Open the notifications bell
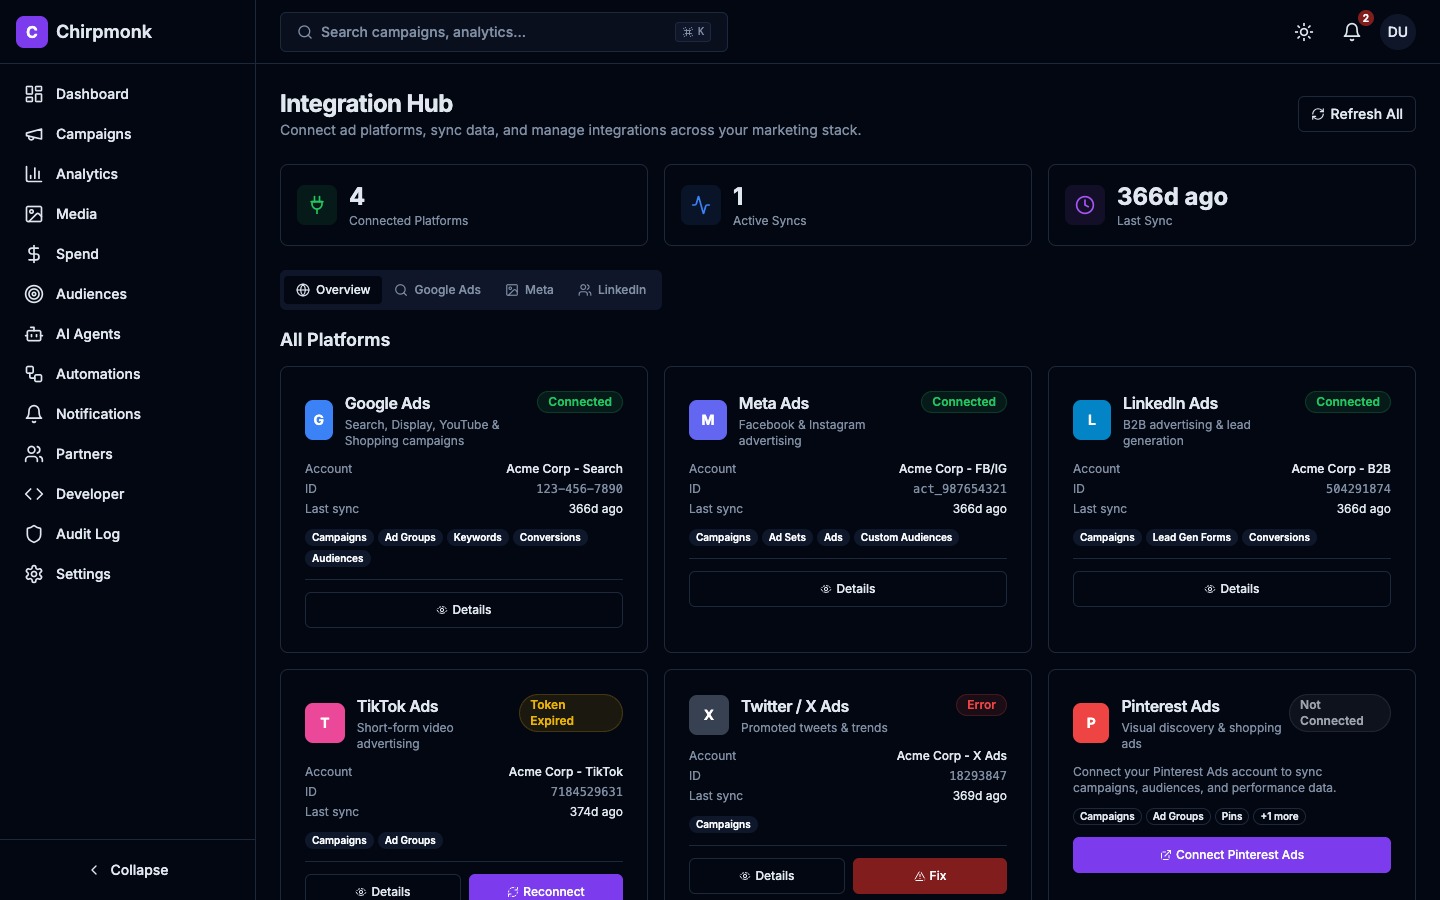This screenshot has width=1440, height=900. pyautogui.click(x=1351, y=32)
